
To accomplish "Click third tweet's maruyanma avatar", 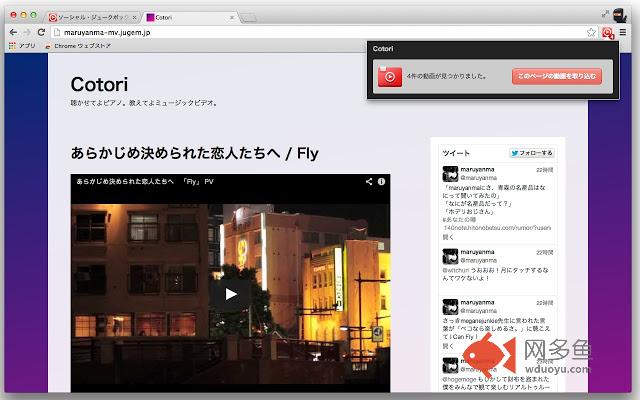I will coord(450,307).
